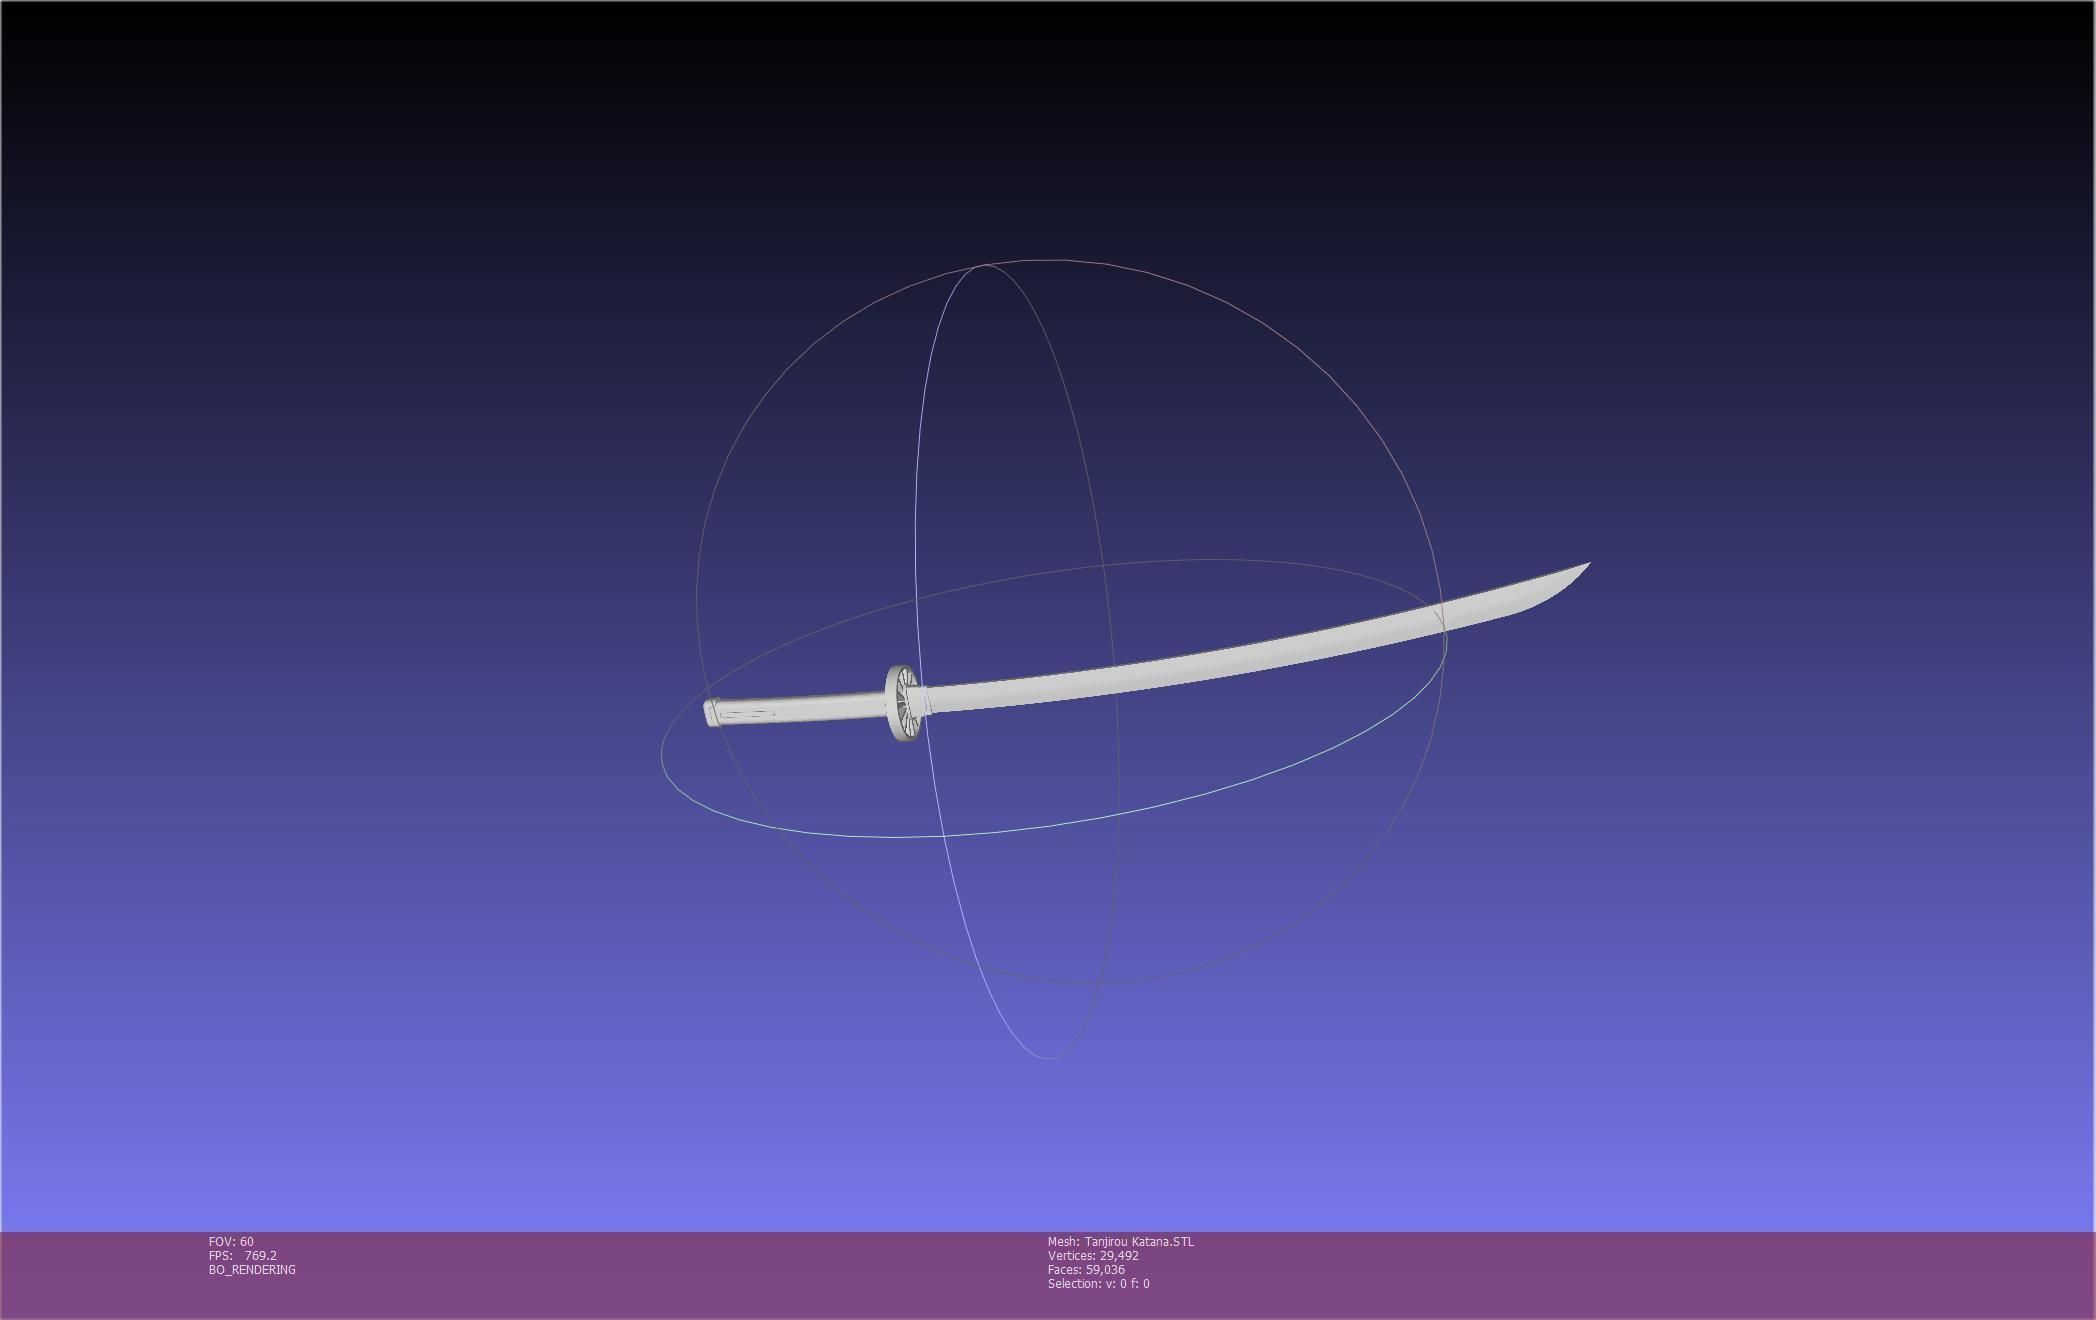Click the 'BO_RENDERING' status text
Image resolution: width=2096 pixels, height=1320 pixels.
(252, 1270)
